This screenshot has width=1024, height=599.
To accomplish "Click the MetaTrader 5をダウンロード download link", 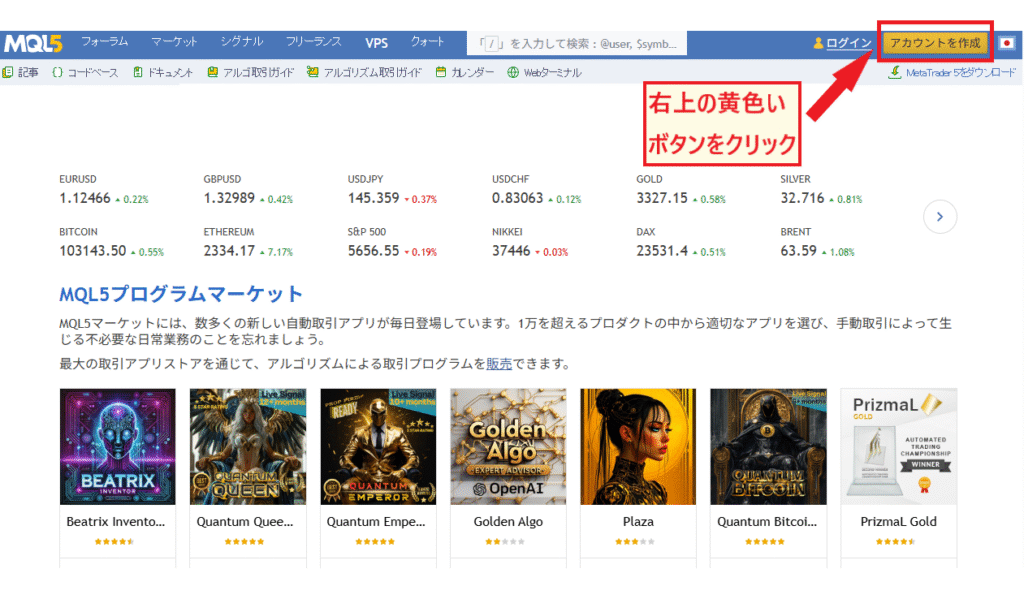I will pyautogui.click(x=952, y=73).
